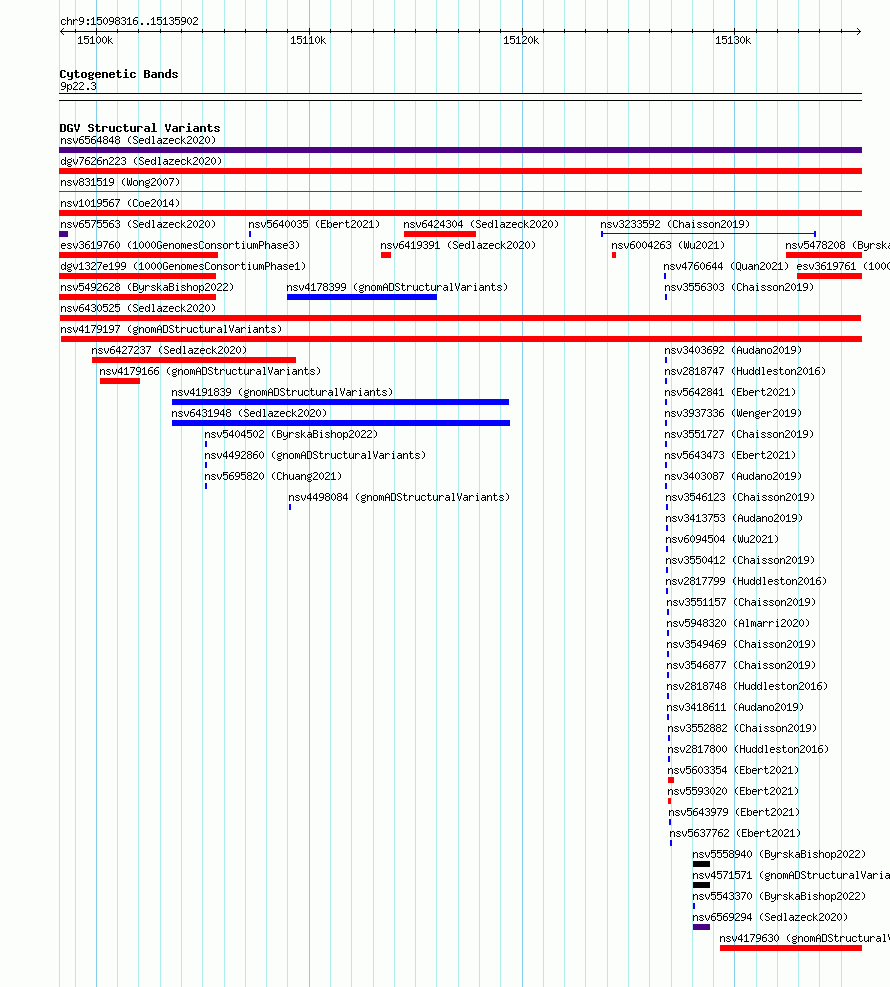This screenshot has width=890, height=987.
Task: Click nsv5603354 (Ebert2021) variant label
Action: [x=733, y=770]
